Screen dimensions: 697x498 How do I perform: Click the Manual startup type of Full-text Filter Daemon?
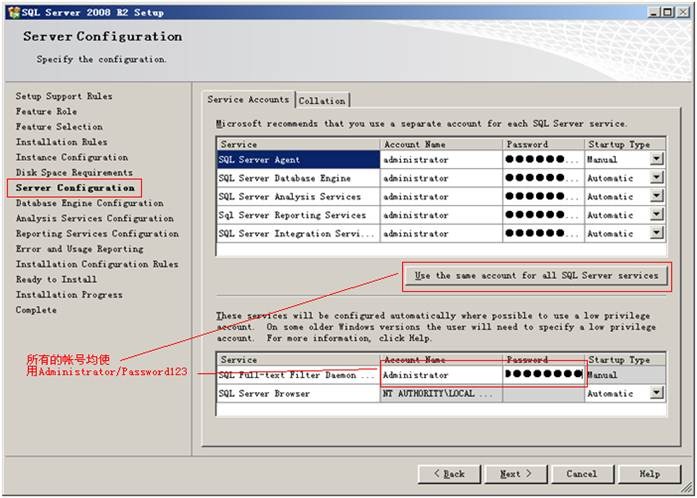(x=625, y=375)
